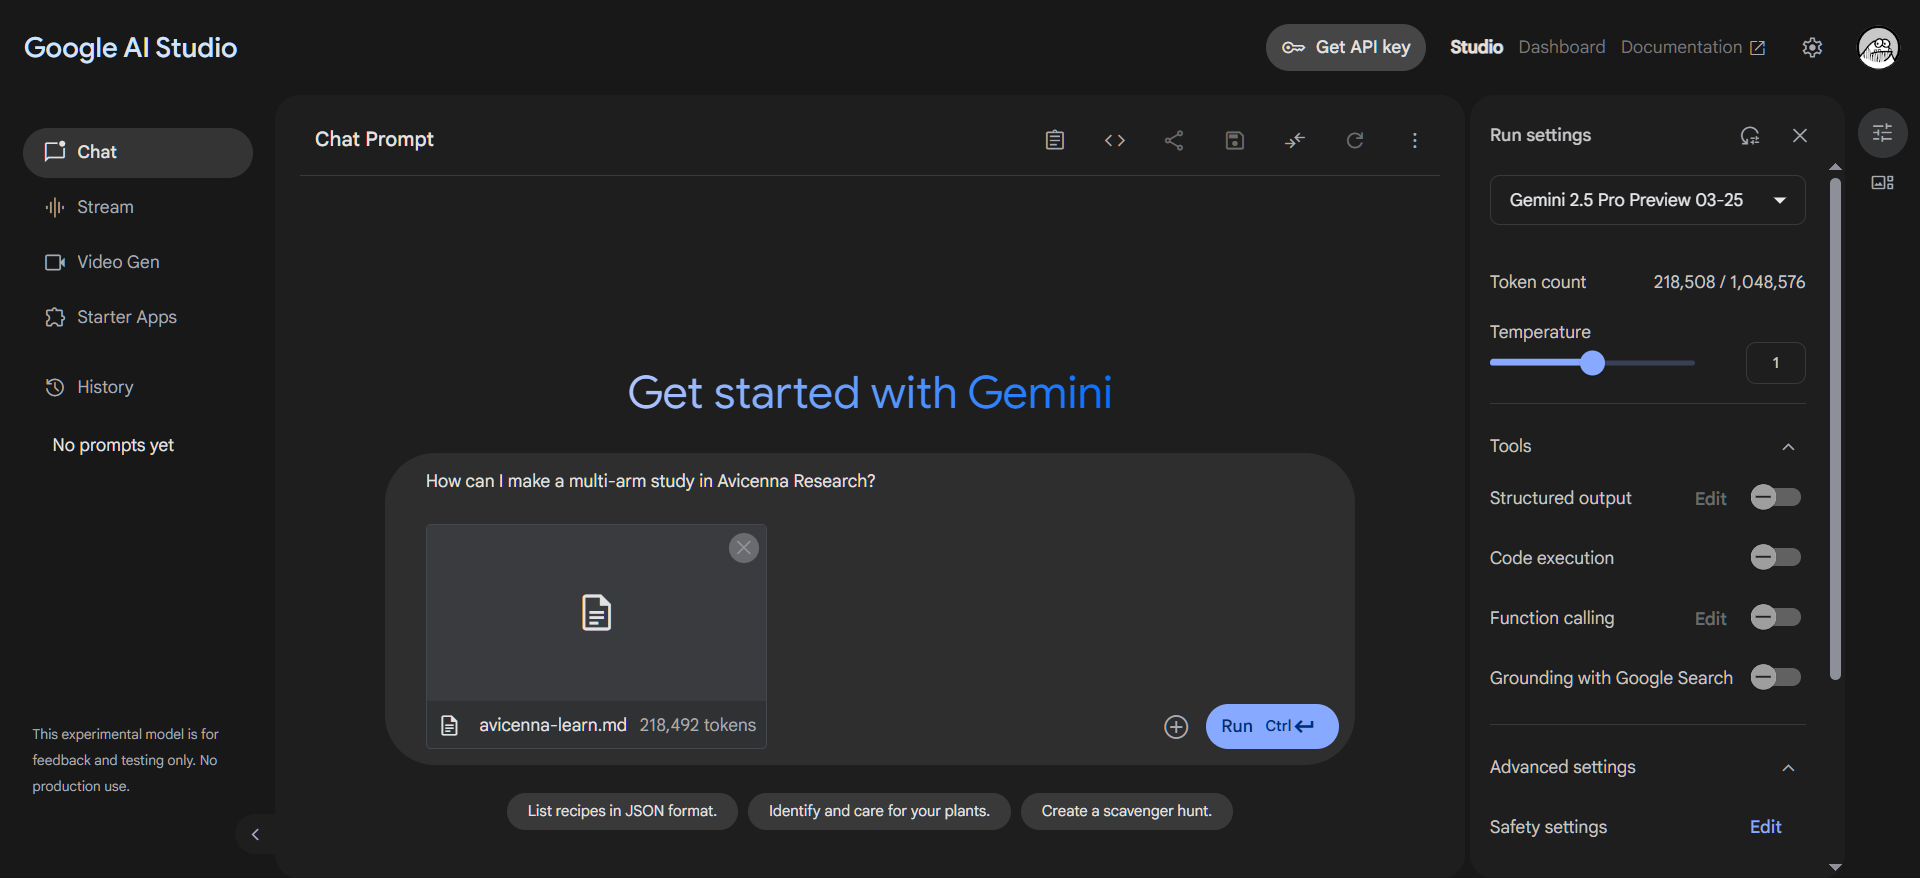Screen dimensions: 1920x878
Task: Toggle the run settings tune icon
Action: (x=1882, y=132)
